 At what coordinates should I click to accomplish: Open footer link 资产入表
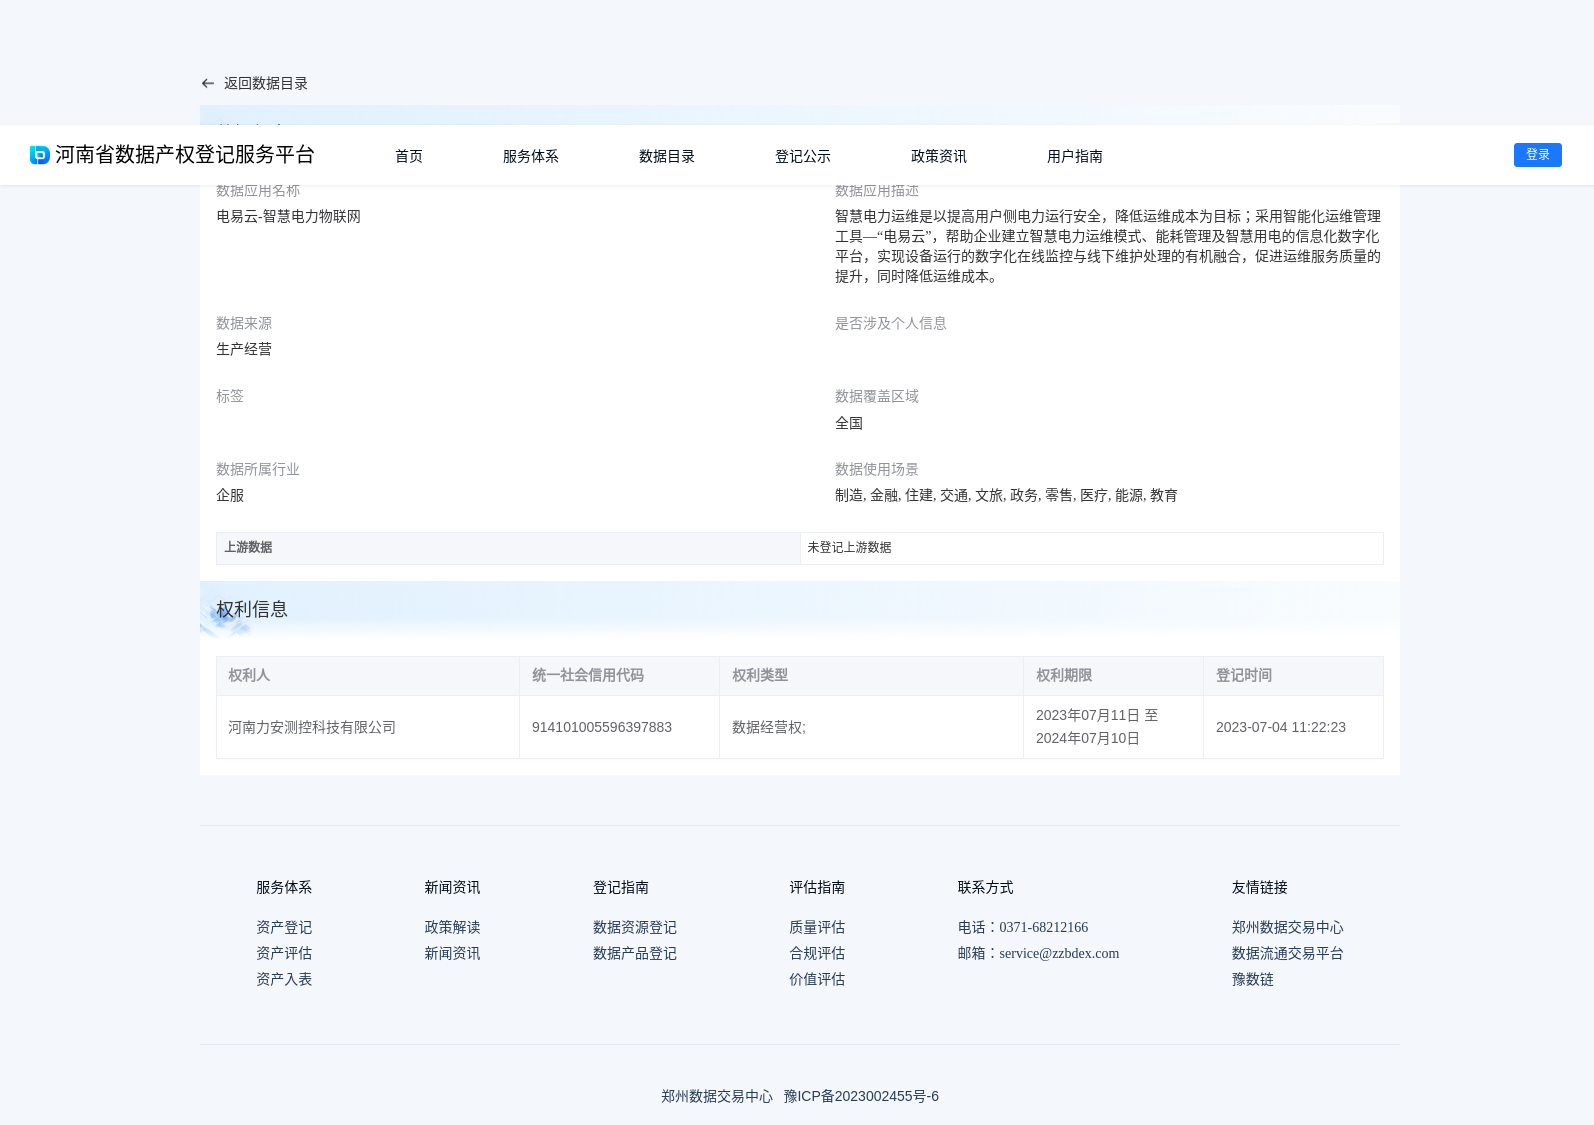(284, 979)
